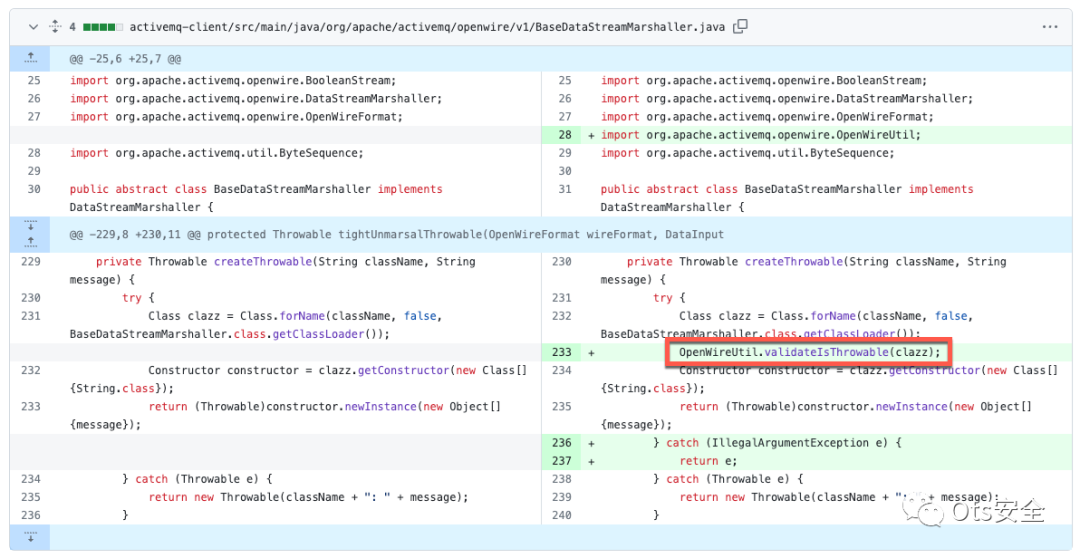Screen dimensions: 1080x558
Task: Click left import BooleanStream line
Action: 233,81
